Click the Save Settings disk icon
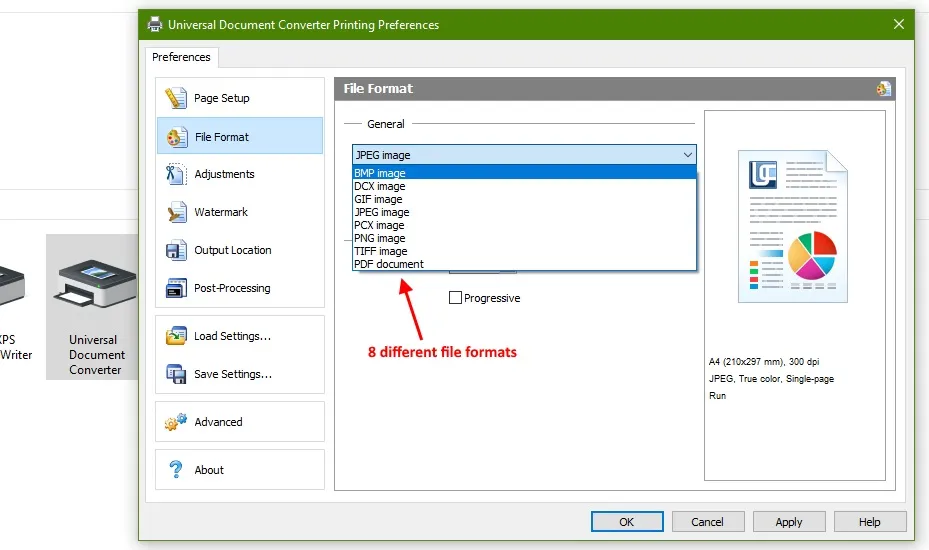 pyautogui.click(x=176, y=374)
